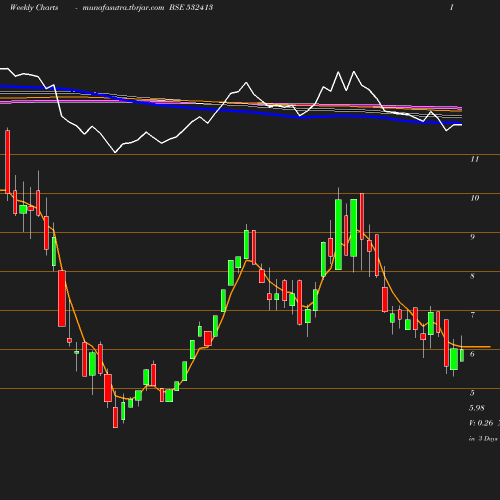The image size is (500, 500).
Task: Click the last price value 5.98
Action: tap(477, 408)
